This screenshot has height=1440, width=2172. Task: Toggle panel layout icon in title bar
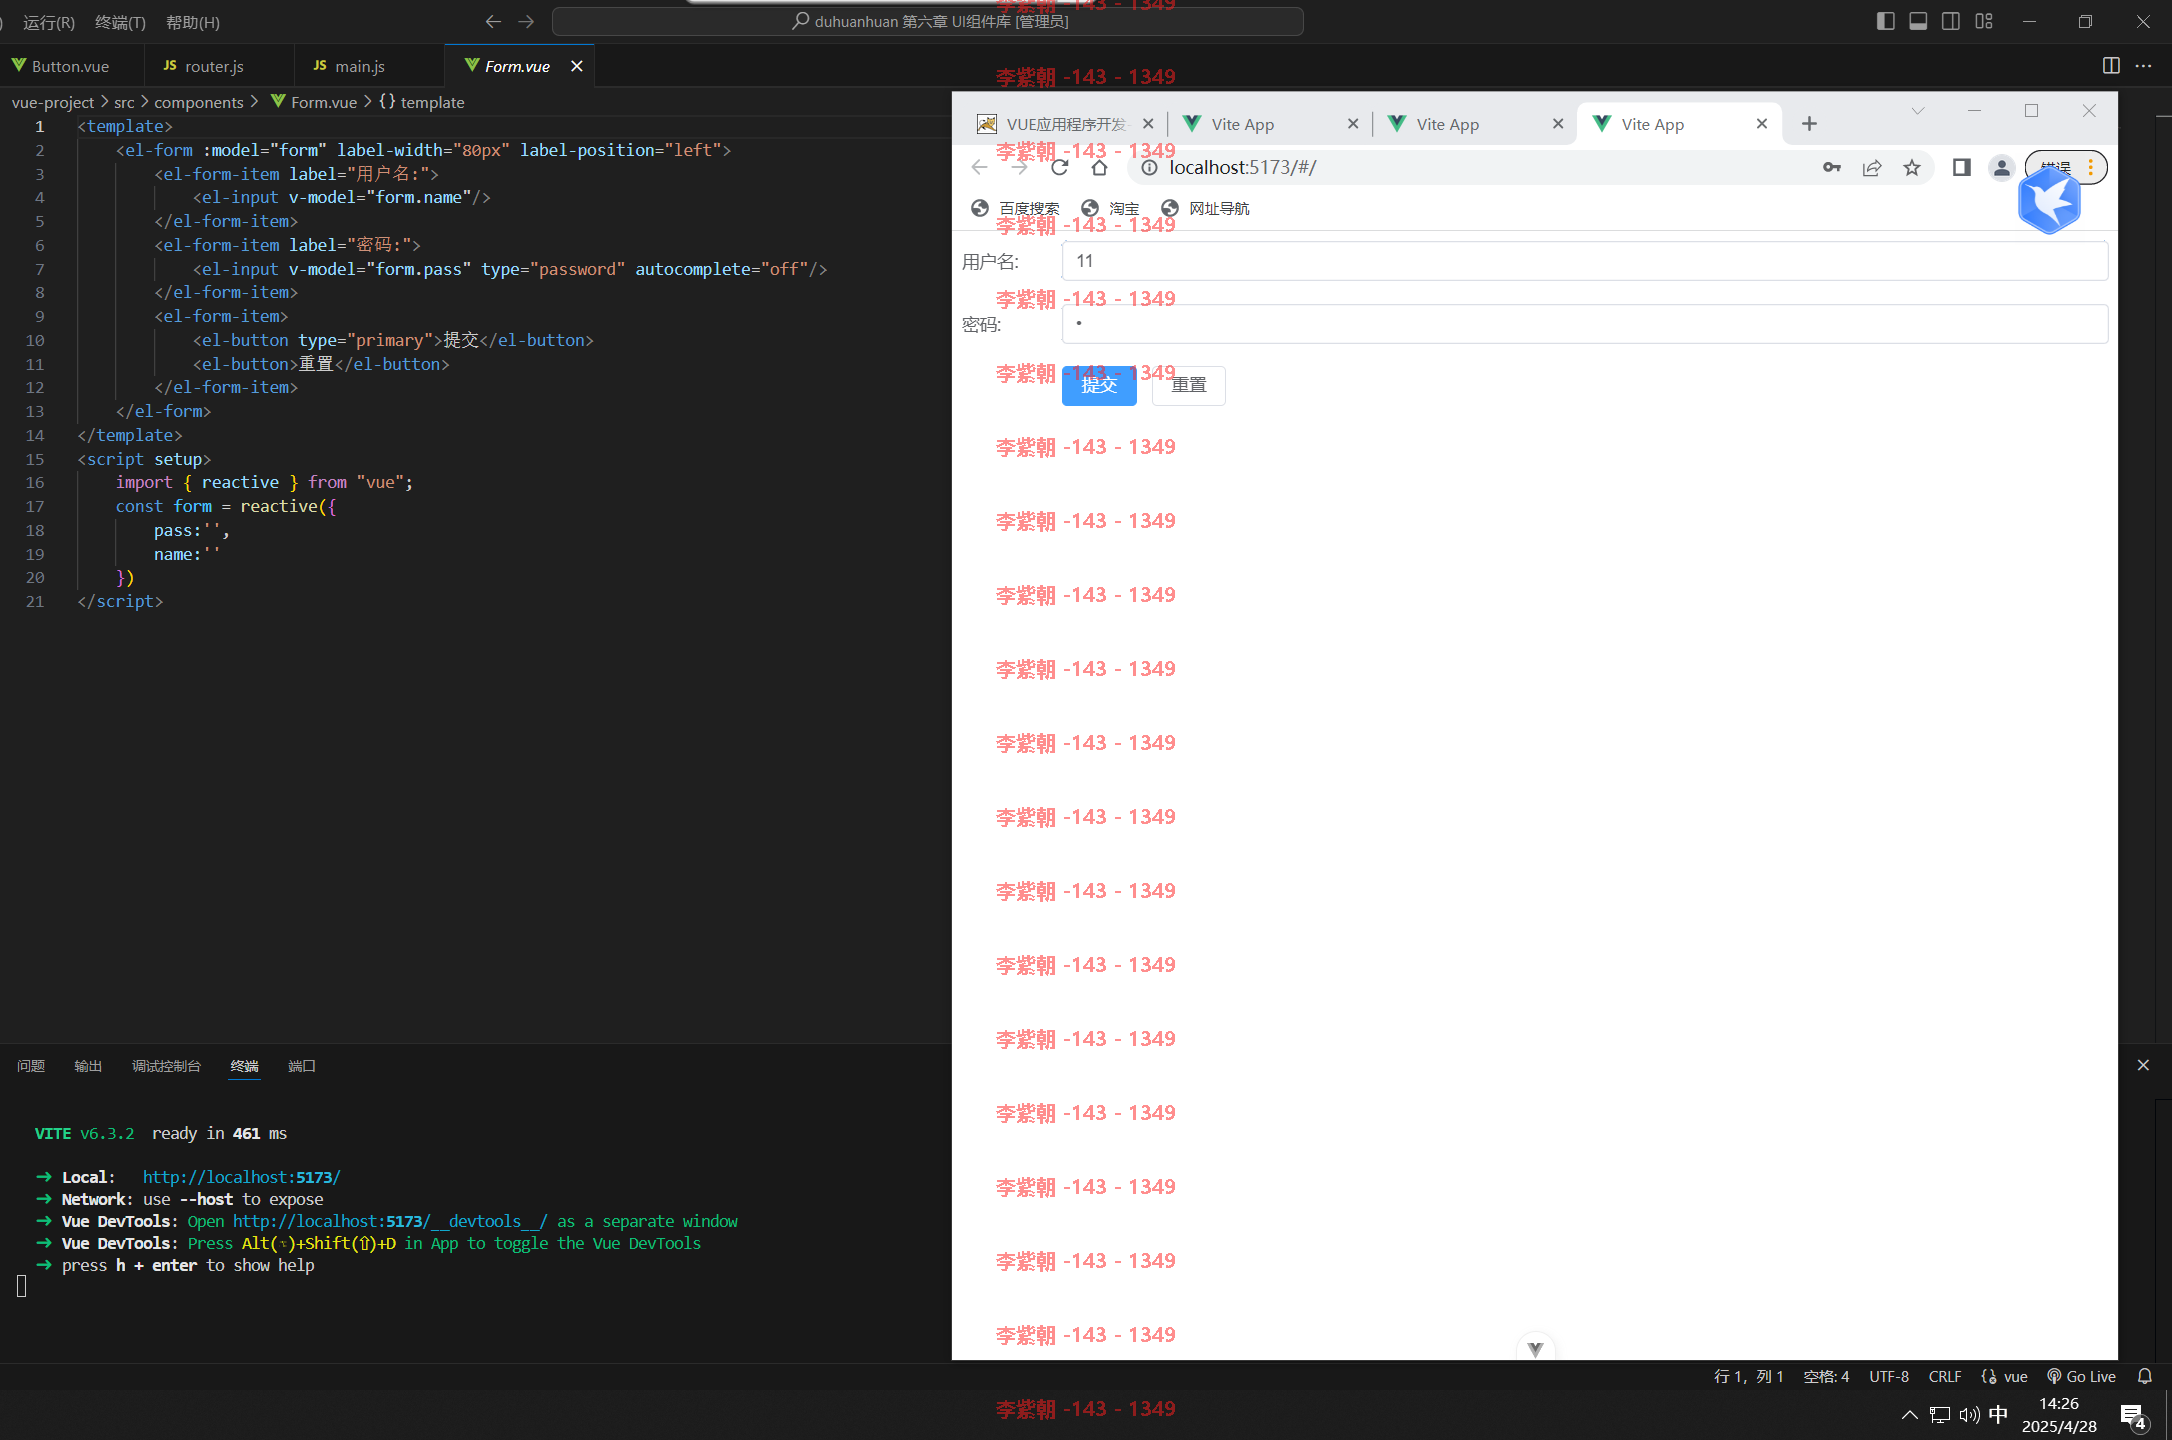point(1918,21)
